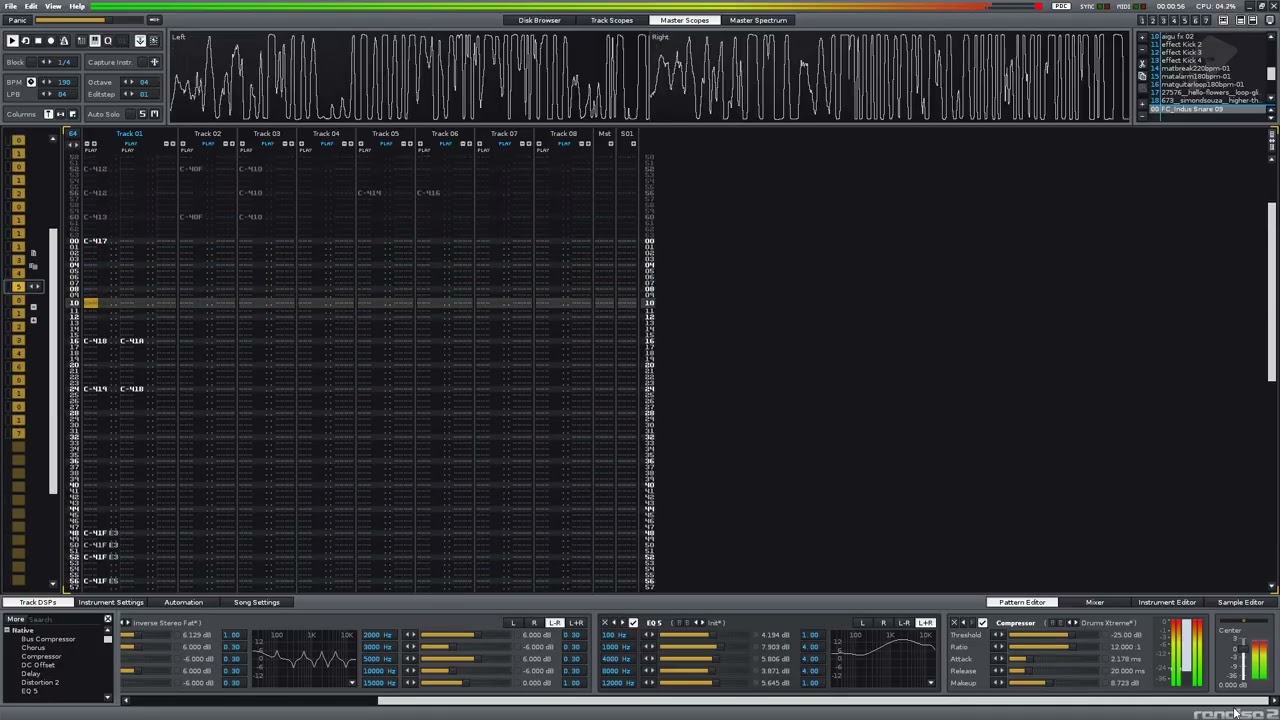Click the Panic button

[x=17, y=20]
